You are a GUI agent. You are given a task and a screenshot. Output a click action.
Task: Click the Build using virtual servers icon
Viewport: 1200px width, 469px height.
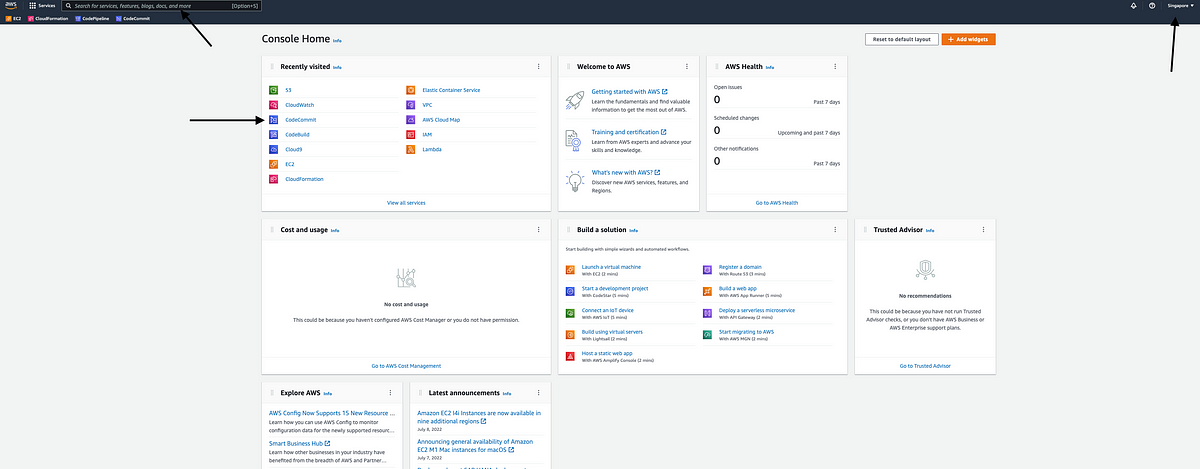point(570,333)
